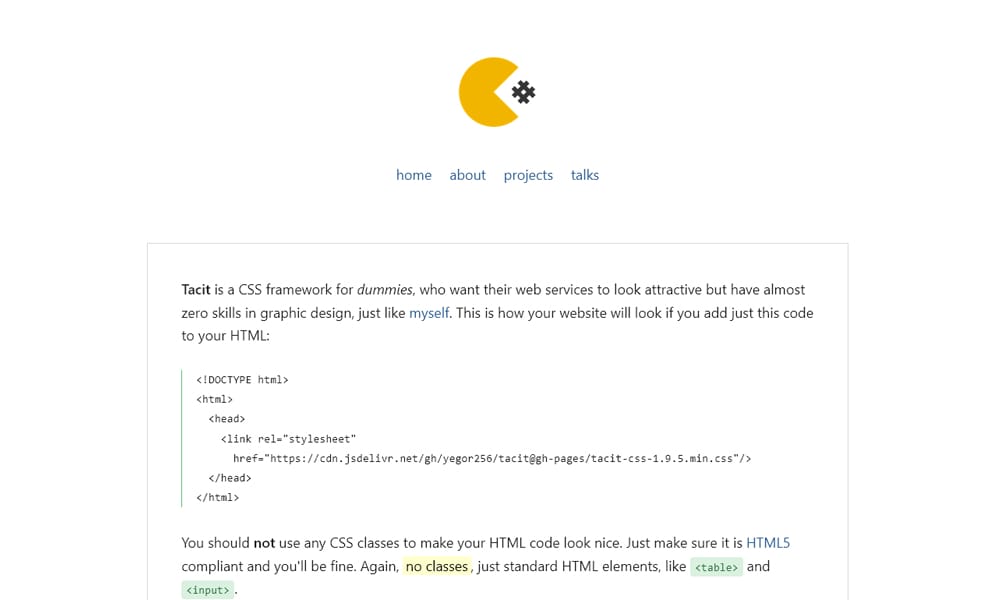This screenshot has height=600, width=1000.
Task: Open the home page link
Action: [414, 175]
